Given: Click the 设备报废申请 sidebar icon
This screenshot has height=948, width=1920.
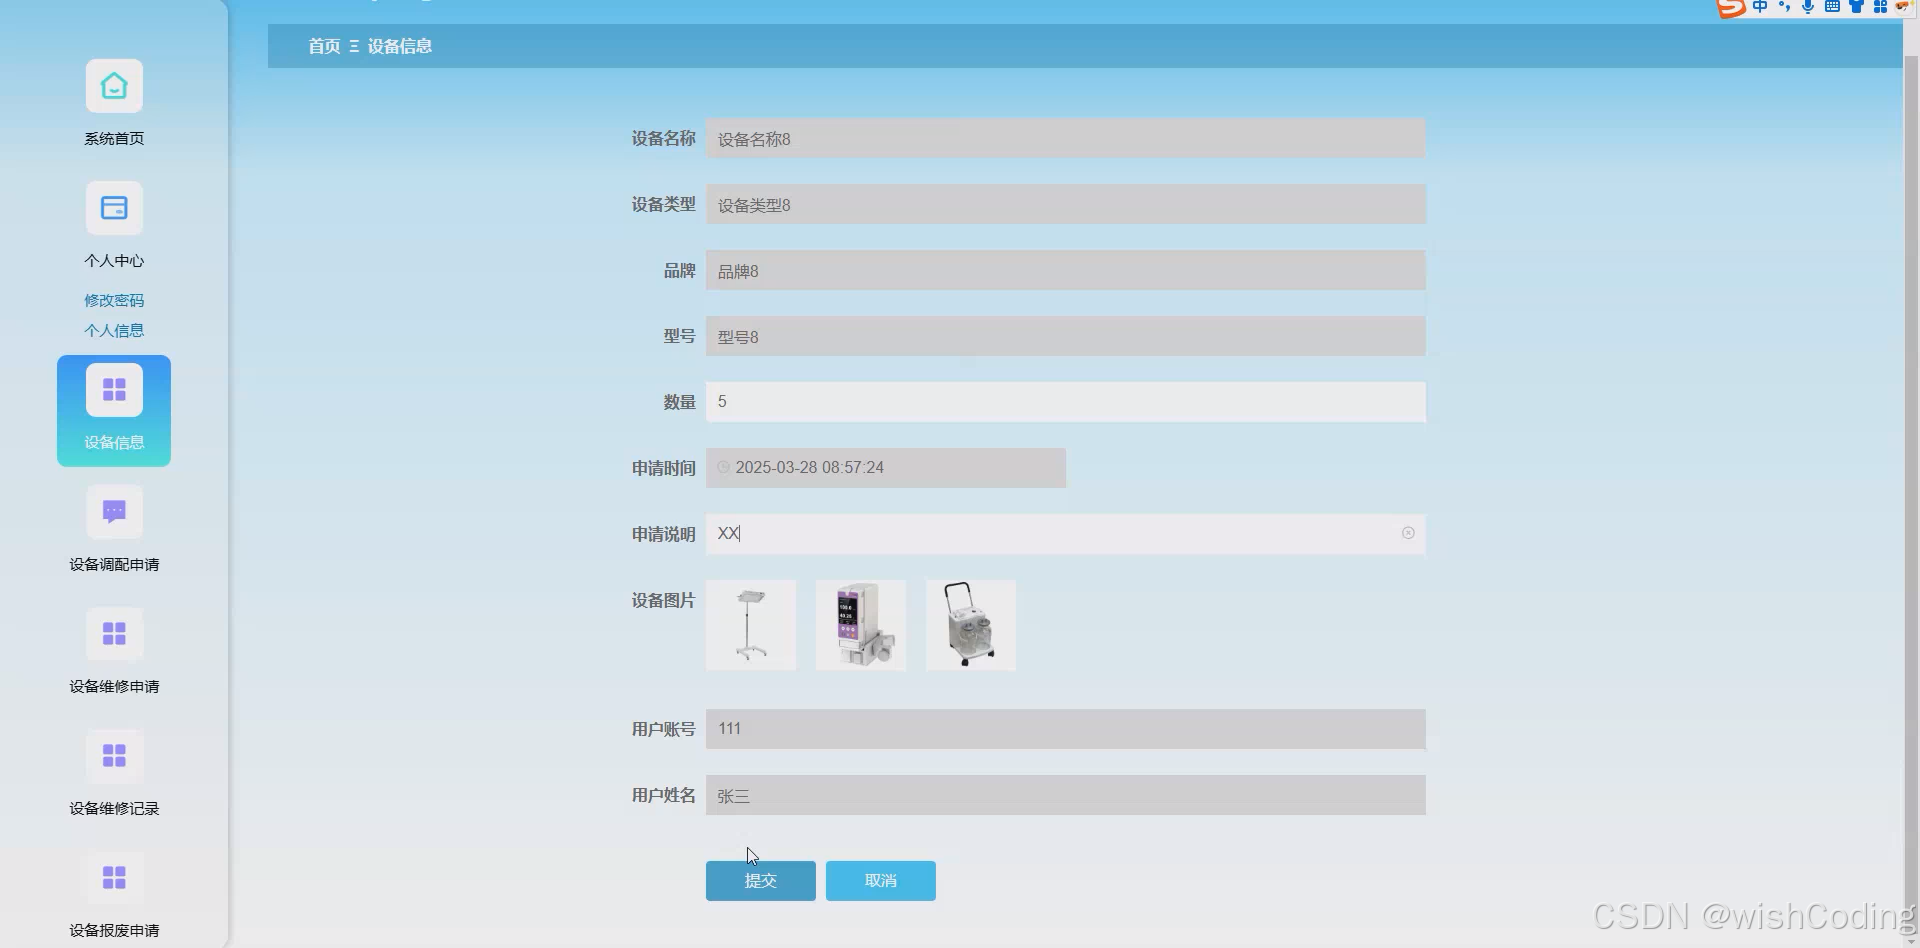Looking at the screenshot, I should coord(113,877).
